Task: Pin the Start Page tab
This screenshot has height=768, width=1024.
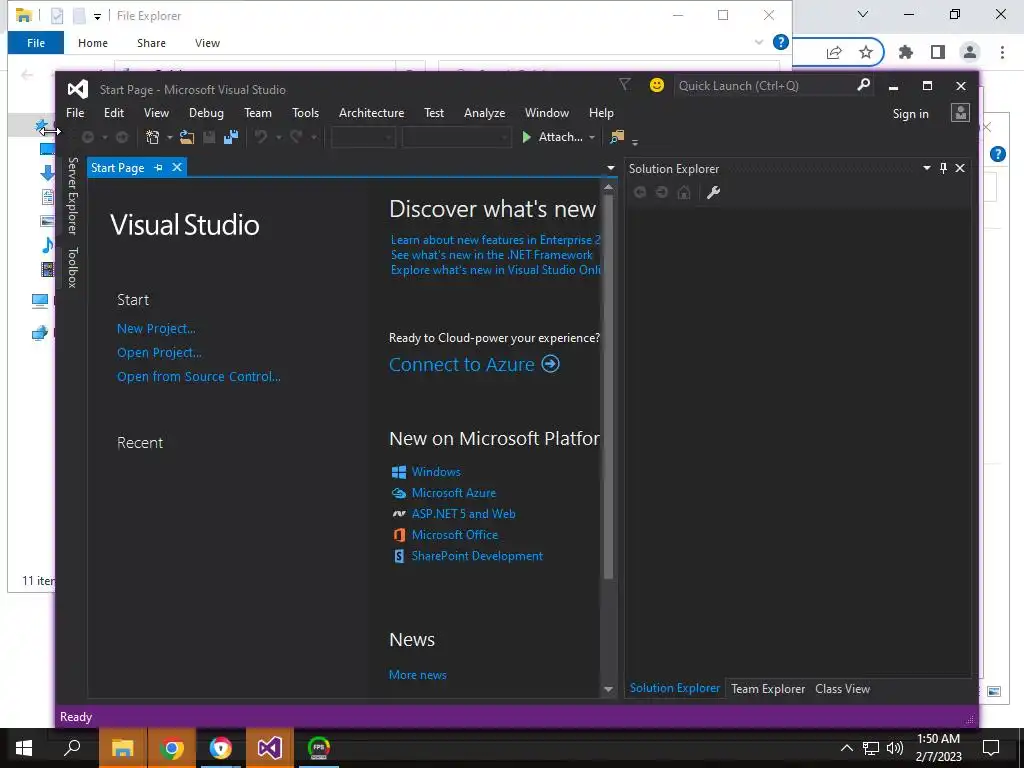Action: (x=158, y=168)
